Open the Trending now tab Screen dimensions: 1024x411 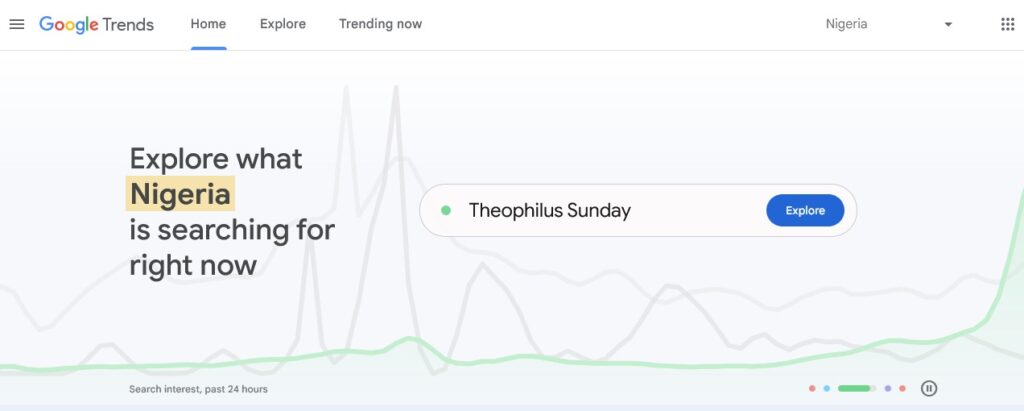coord(380,24)
